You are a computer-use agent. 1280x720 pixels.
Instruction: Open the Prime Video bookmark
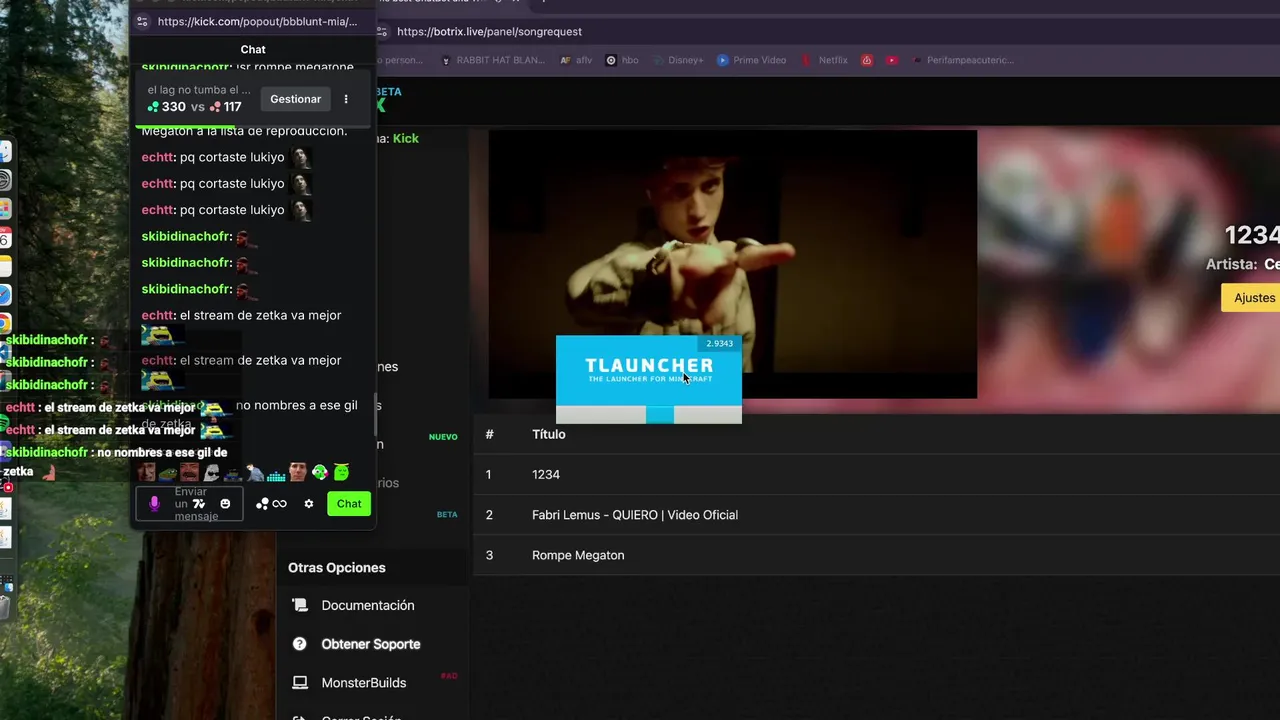coord(751,60)
